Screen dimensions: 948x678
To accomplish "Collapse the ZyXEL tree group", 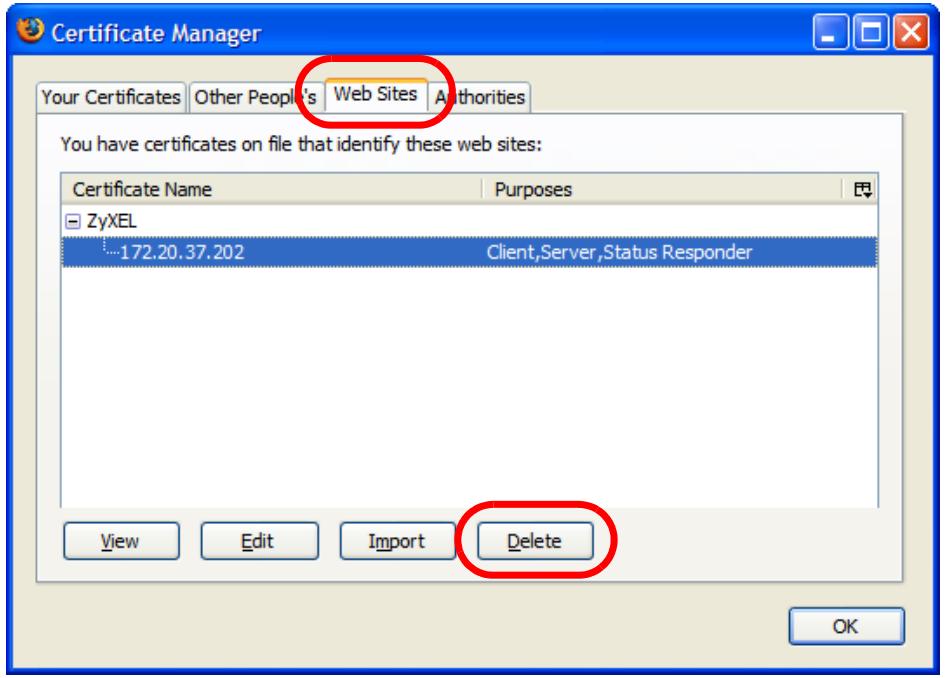I will (73, 222).
